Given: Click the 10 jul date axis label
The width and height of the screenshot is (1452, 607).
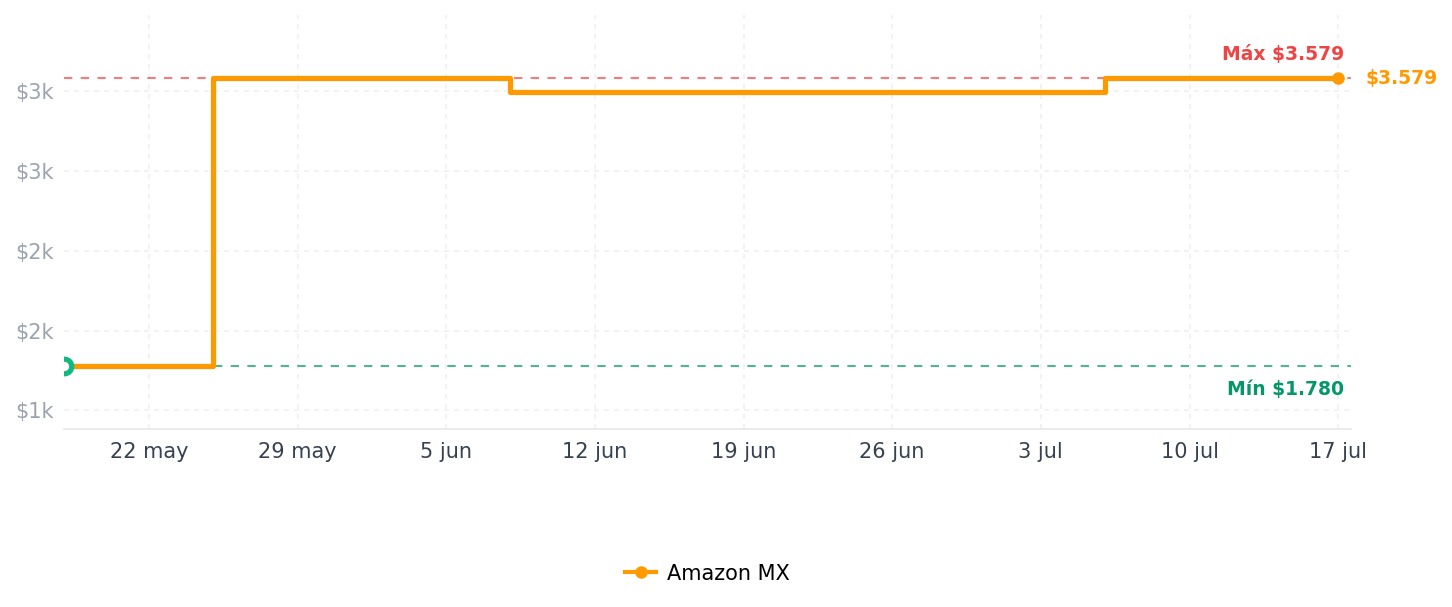Looking at the screenshot, I should pos(1190,451).
